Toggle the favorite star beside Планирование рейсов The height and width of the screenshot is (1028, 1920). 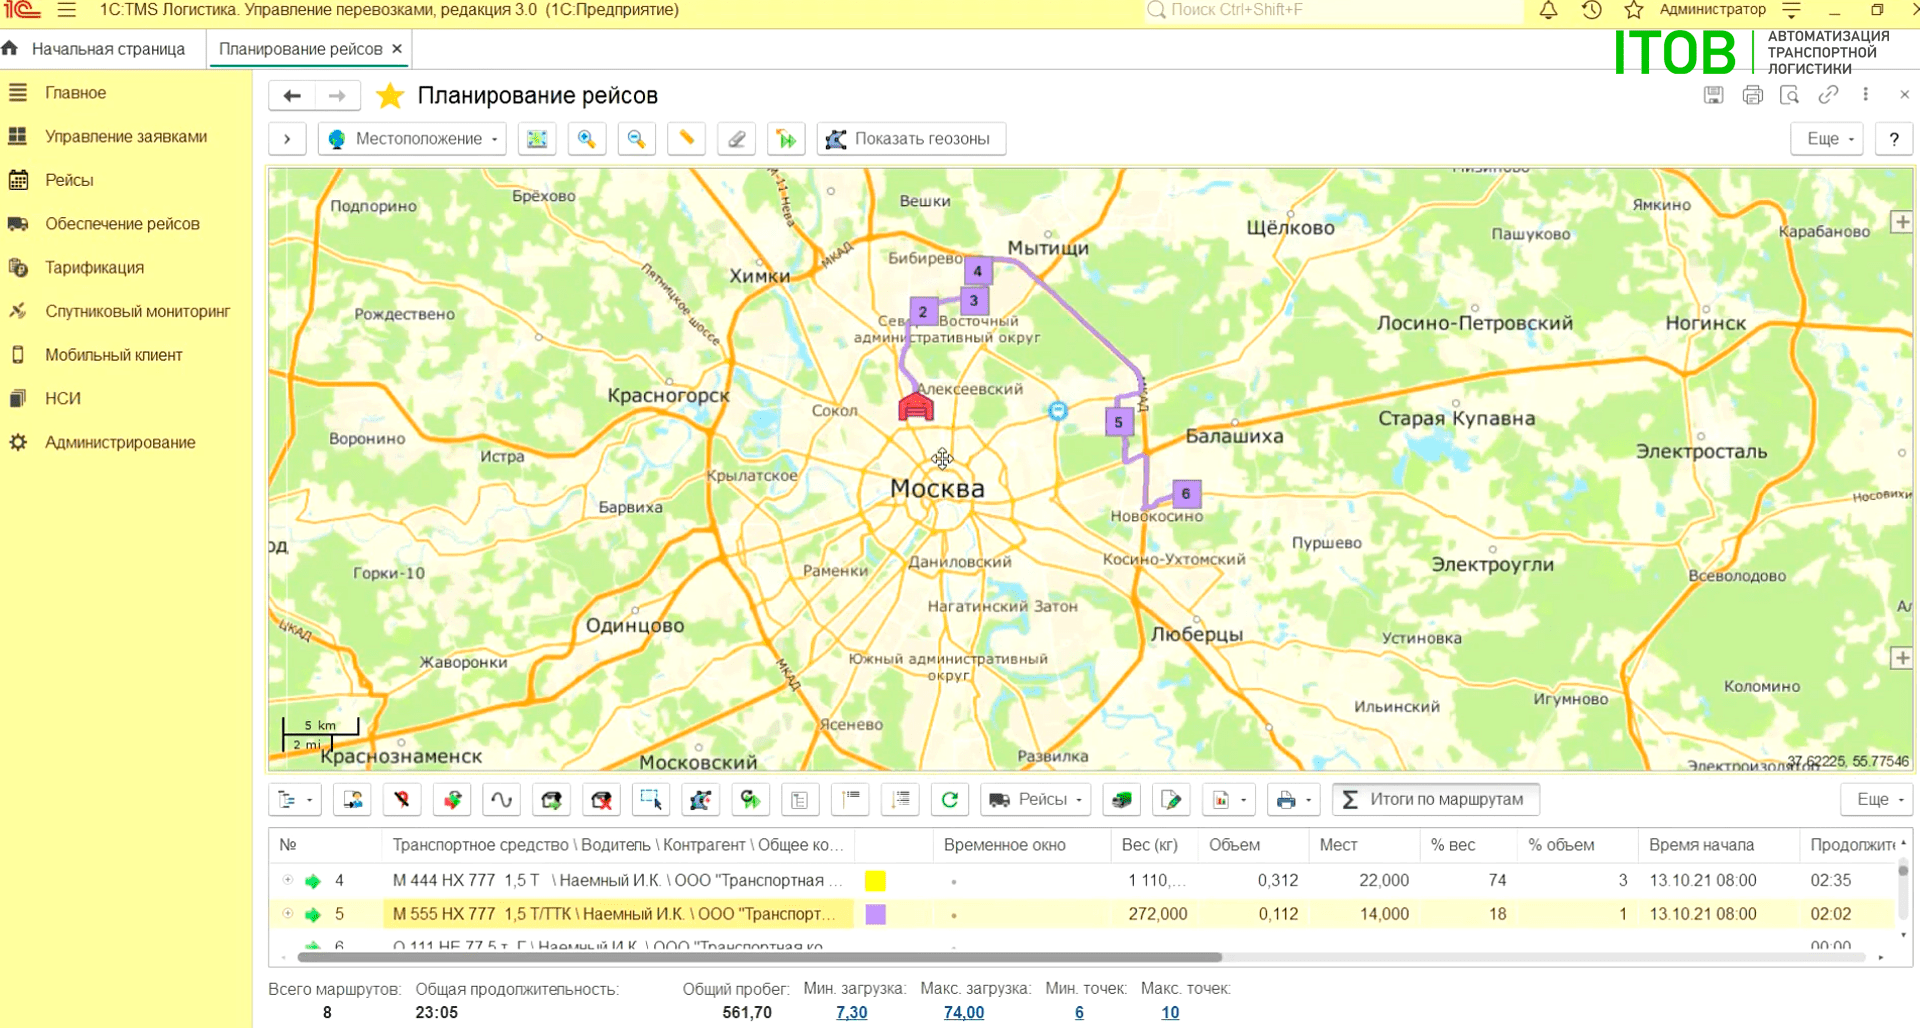[x=389, y=96]
